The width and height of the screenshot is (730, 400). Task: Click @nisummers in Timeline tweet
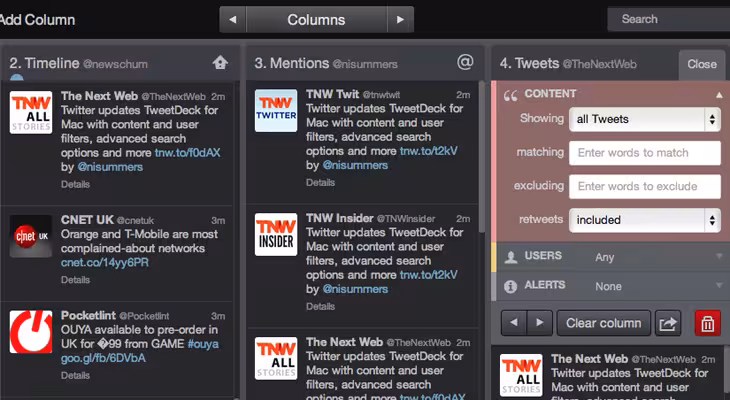point(110,167)
